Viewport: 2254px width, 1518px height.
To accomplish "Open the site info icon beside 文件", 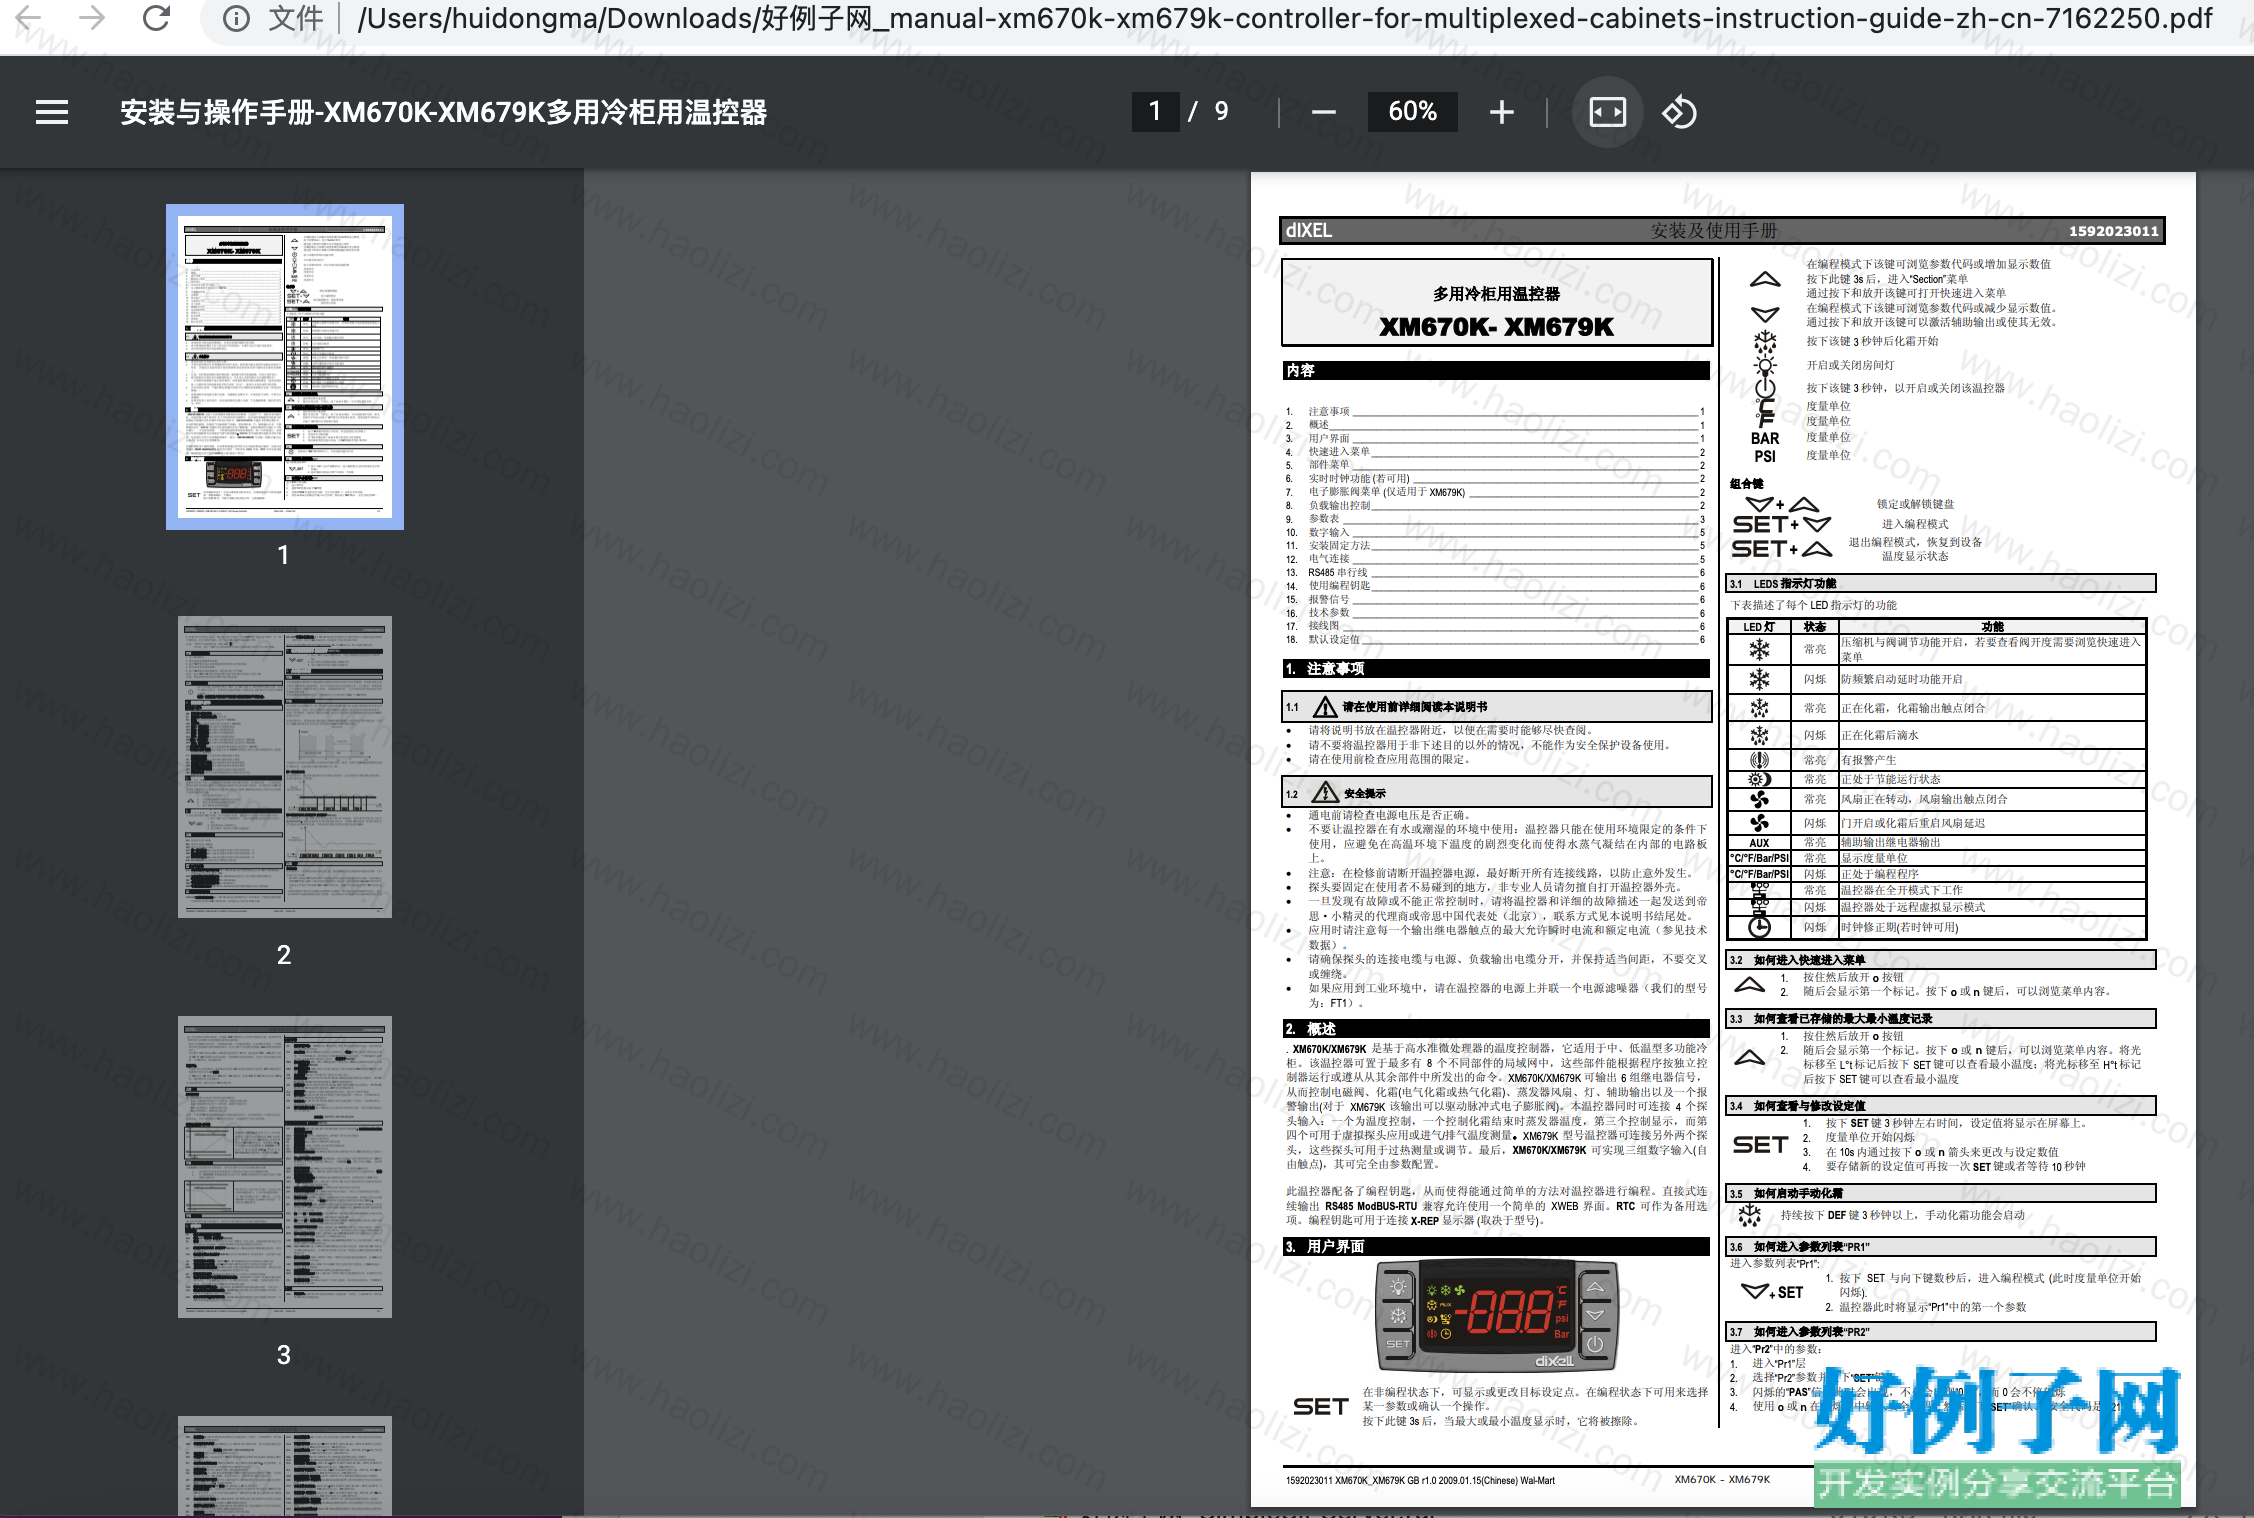I will [236, 18].
